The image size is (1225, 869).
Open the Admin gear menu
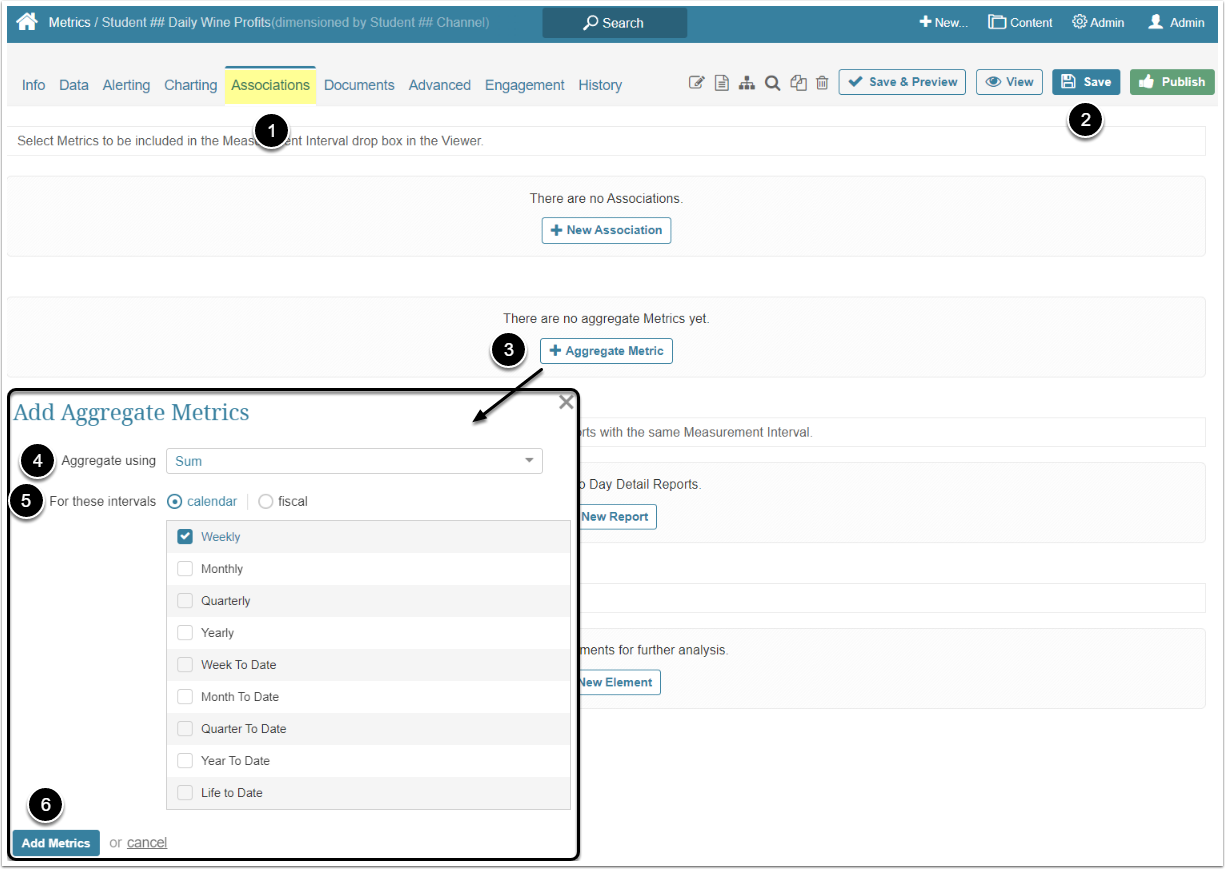1098,22
